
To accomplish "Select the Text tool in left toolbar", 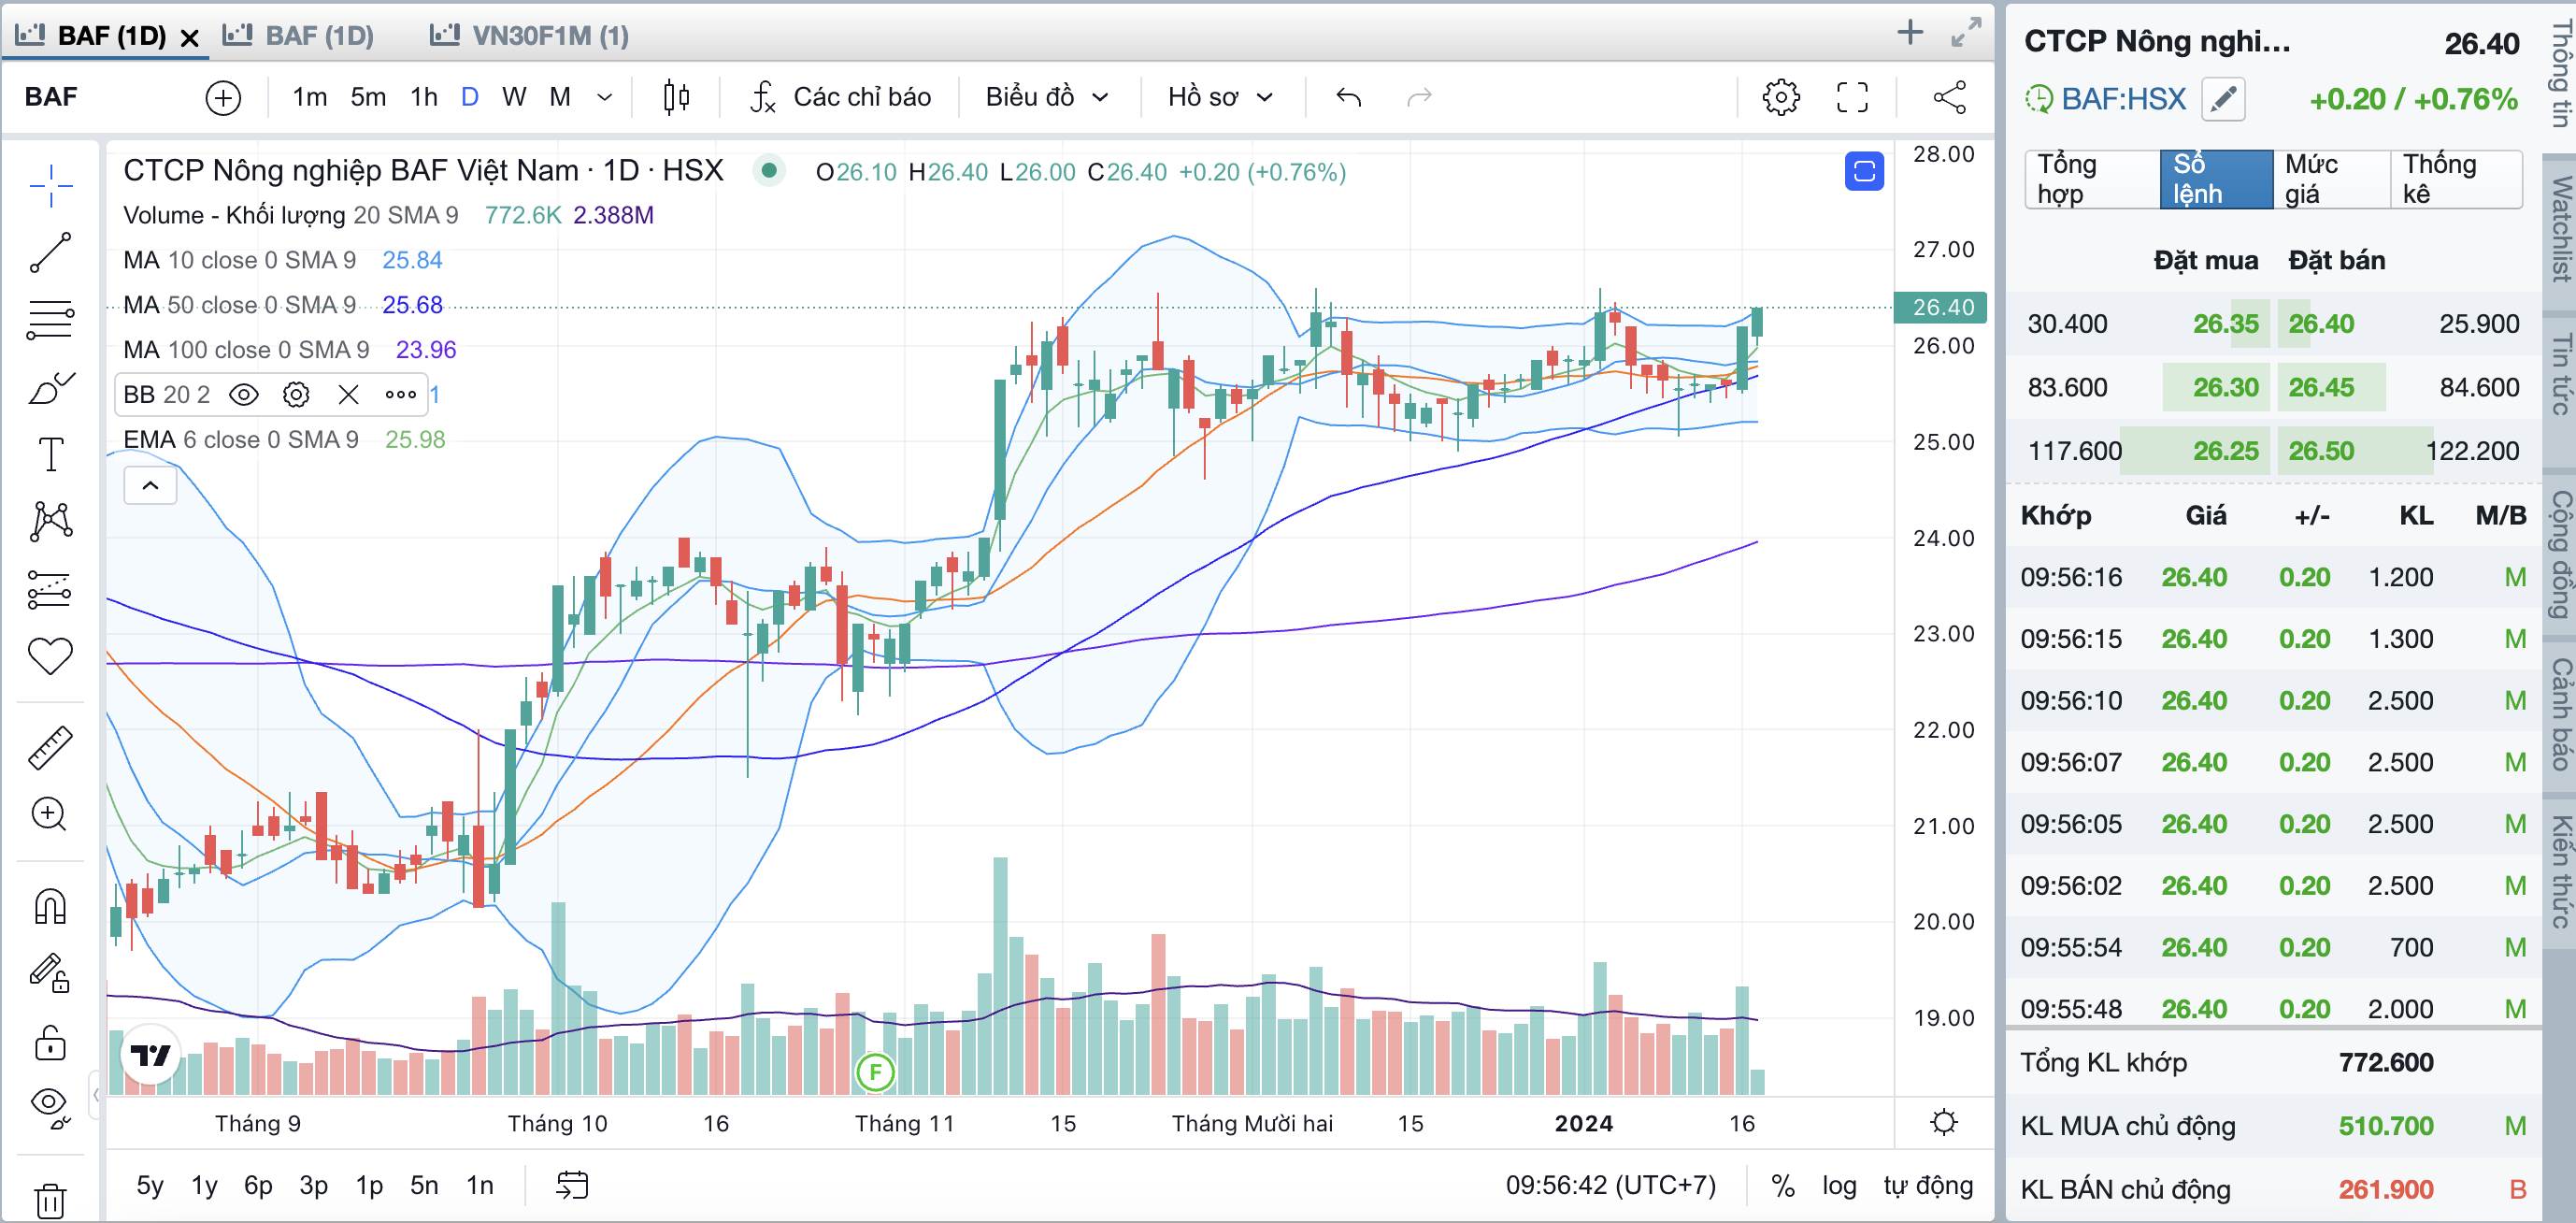I will coord(50,454).
